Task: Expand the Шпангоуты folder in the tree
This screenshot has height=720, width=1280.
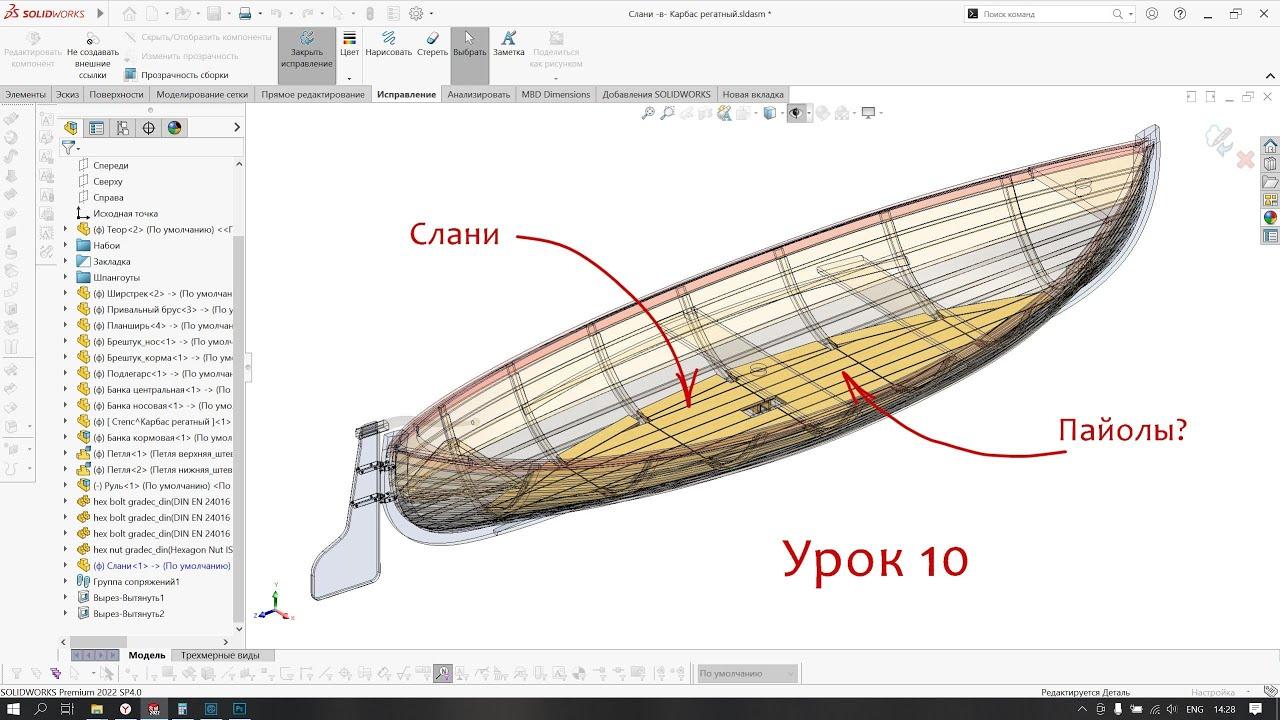Action: [x=66, y=277]
